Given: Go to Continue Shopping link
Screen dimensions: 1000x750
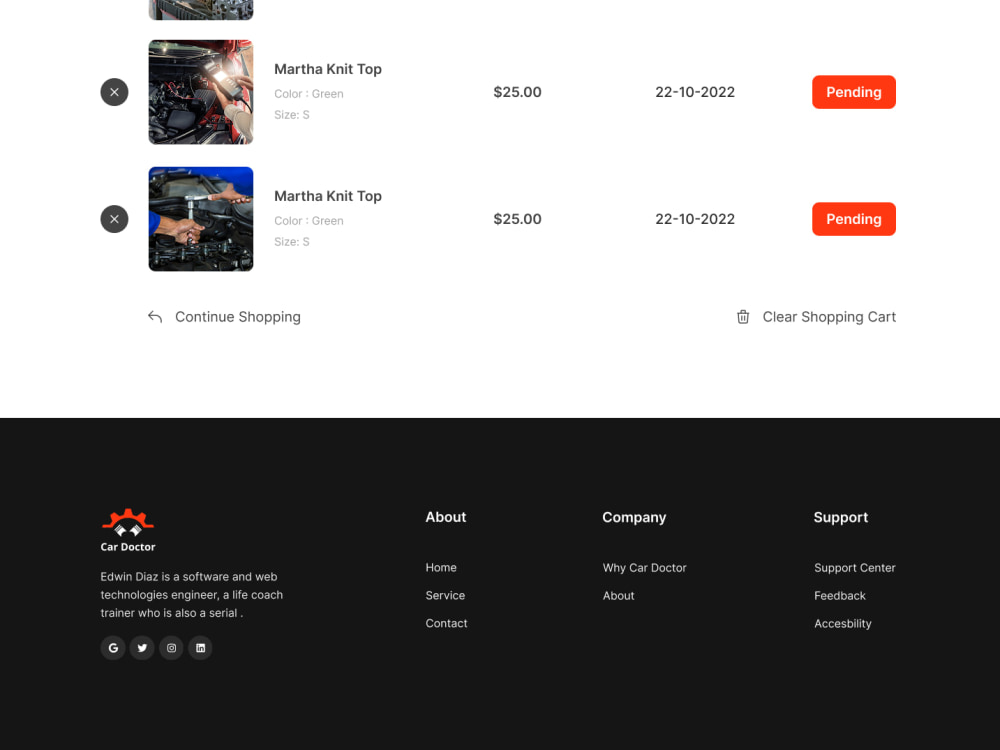Looking at the screenshot, I should coord(237,317).
